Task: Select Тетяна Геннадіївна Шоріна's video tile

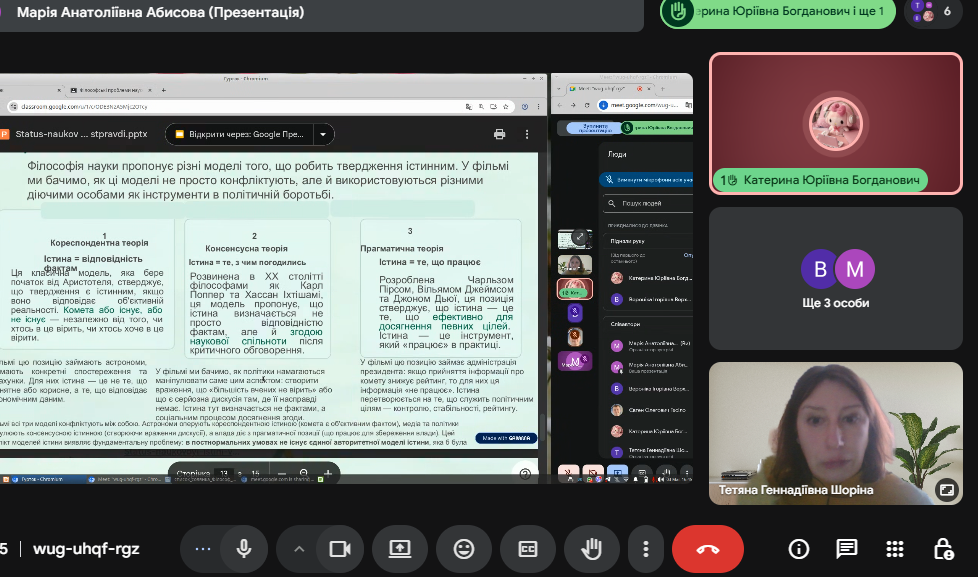Action: (835, 432)
